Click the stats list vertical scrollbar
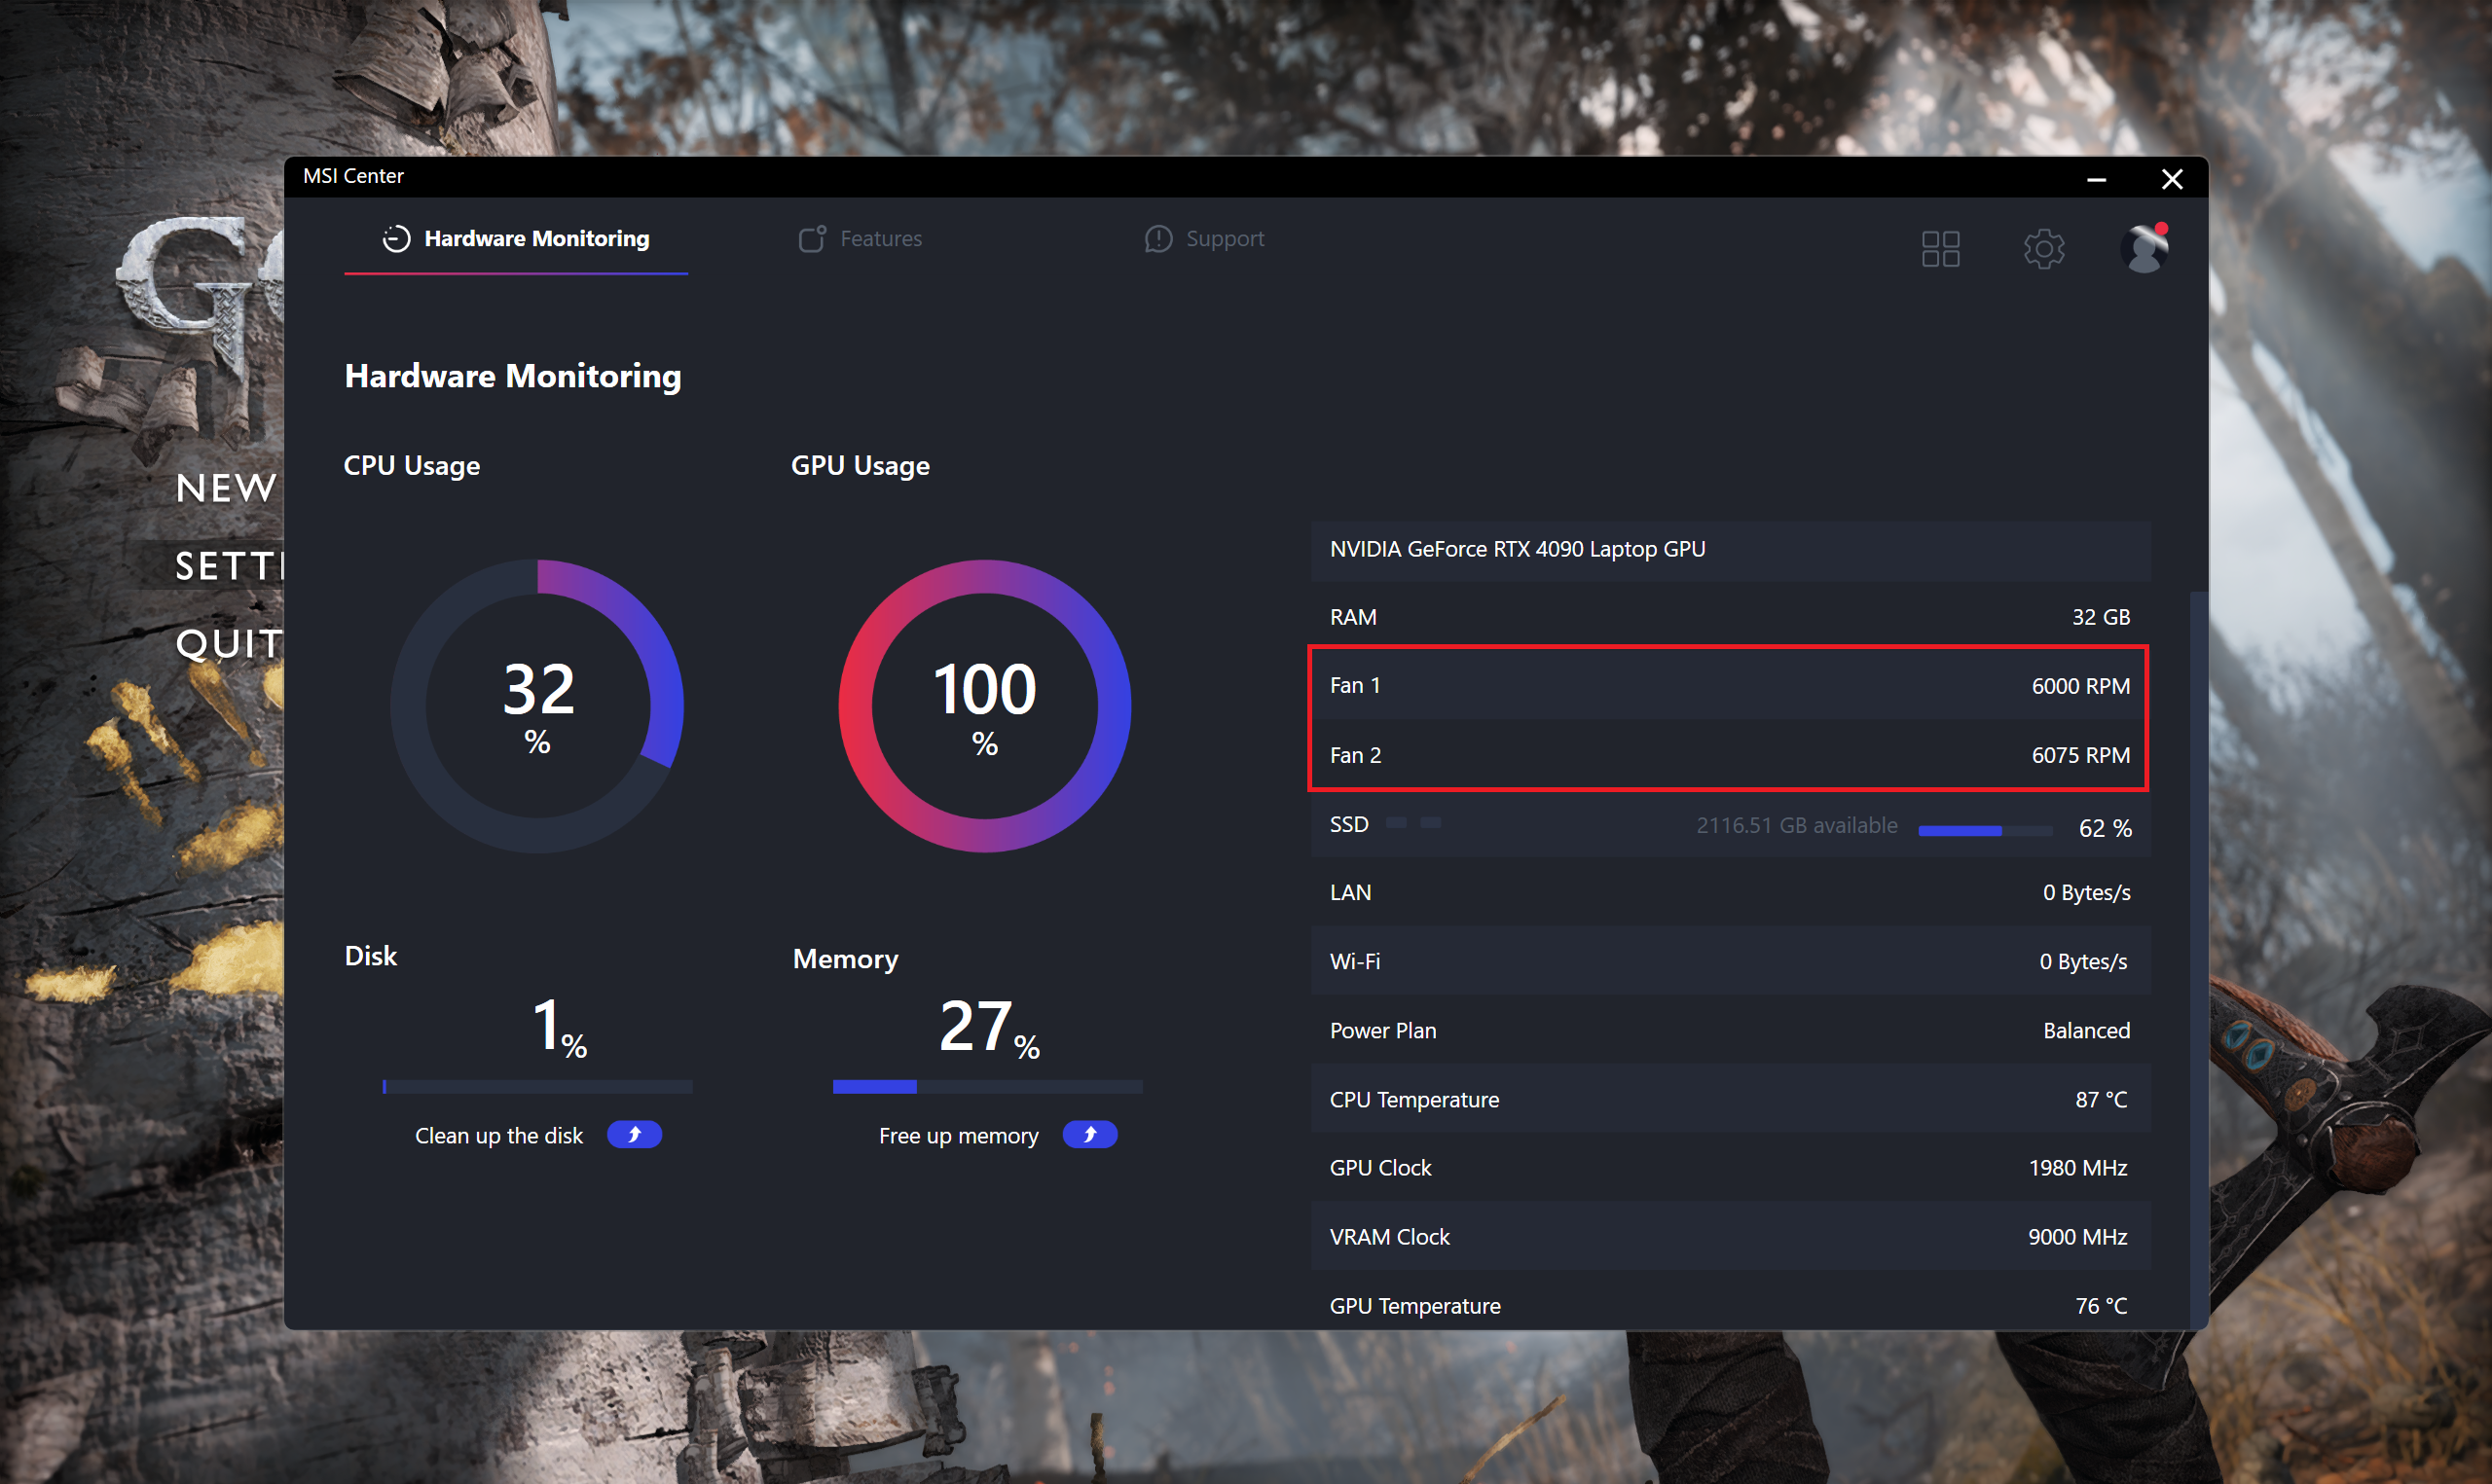The image size is (2492, 1484). [x=2199, y=960]
